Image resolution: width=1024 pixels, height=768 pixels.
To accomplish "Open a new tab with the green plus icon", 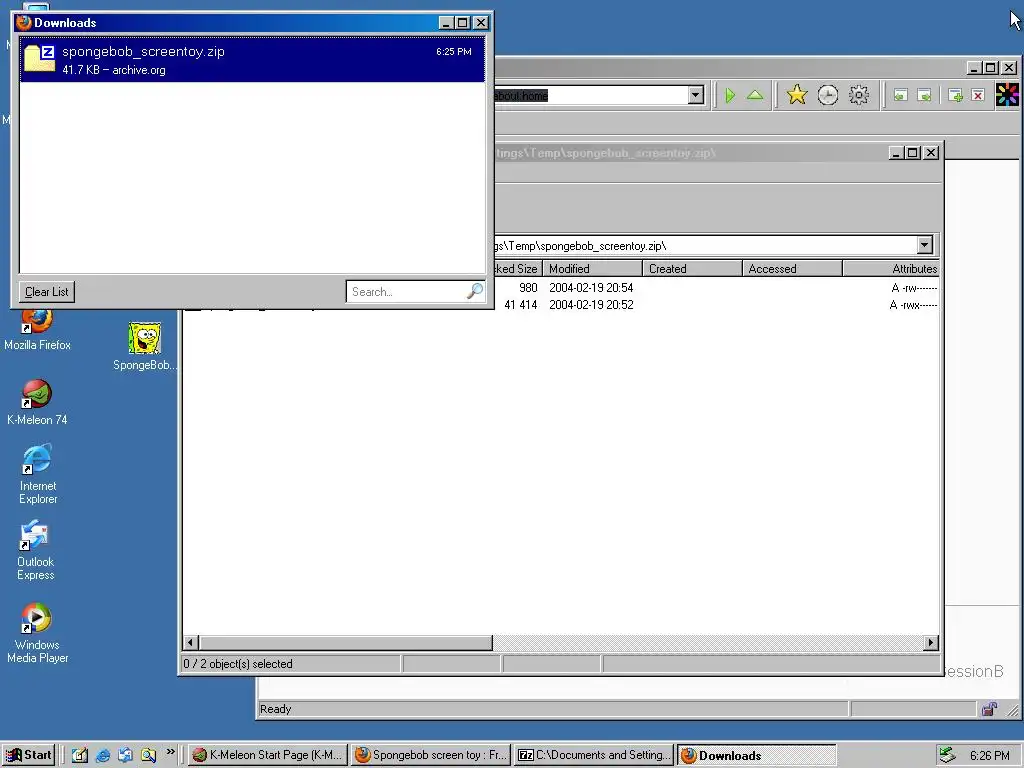I will [955, 95].
